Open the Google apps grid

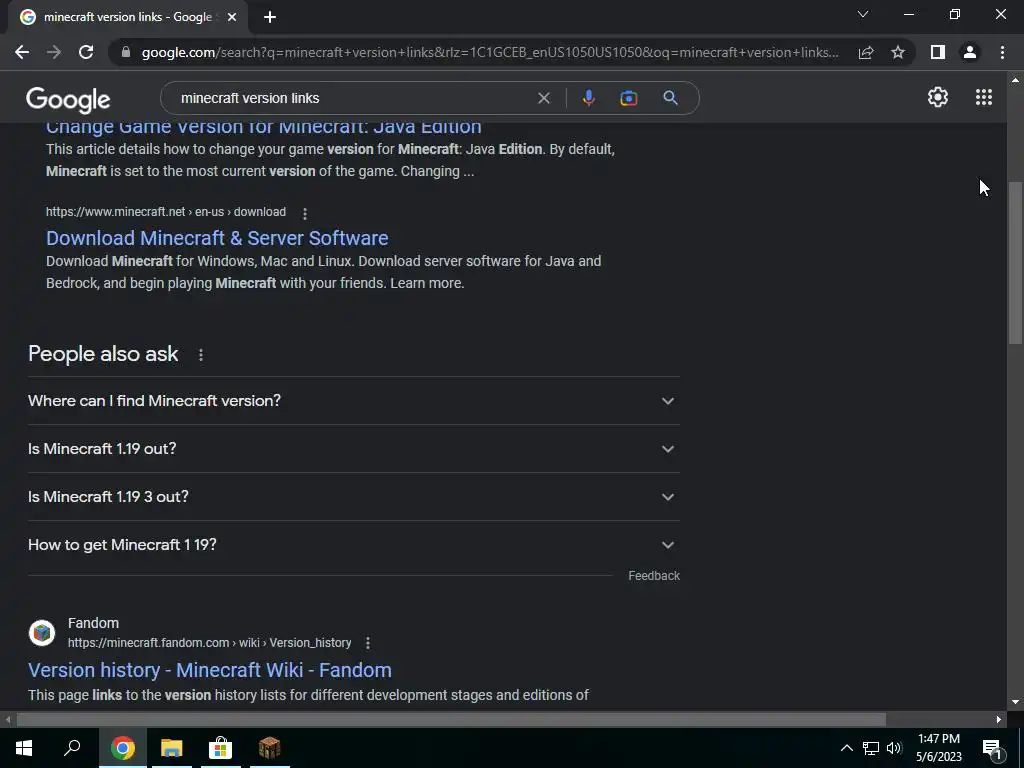tap(984, 97)
